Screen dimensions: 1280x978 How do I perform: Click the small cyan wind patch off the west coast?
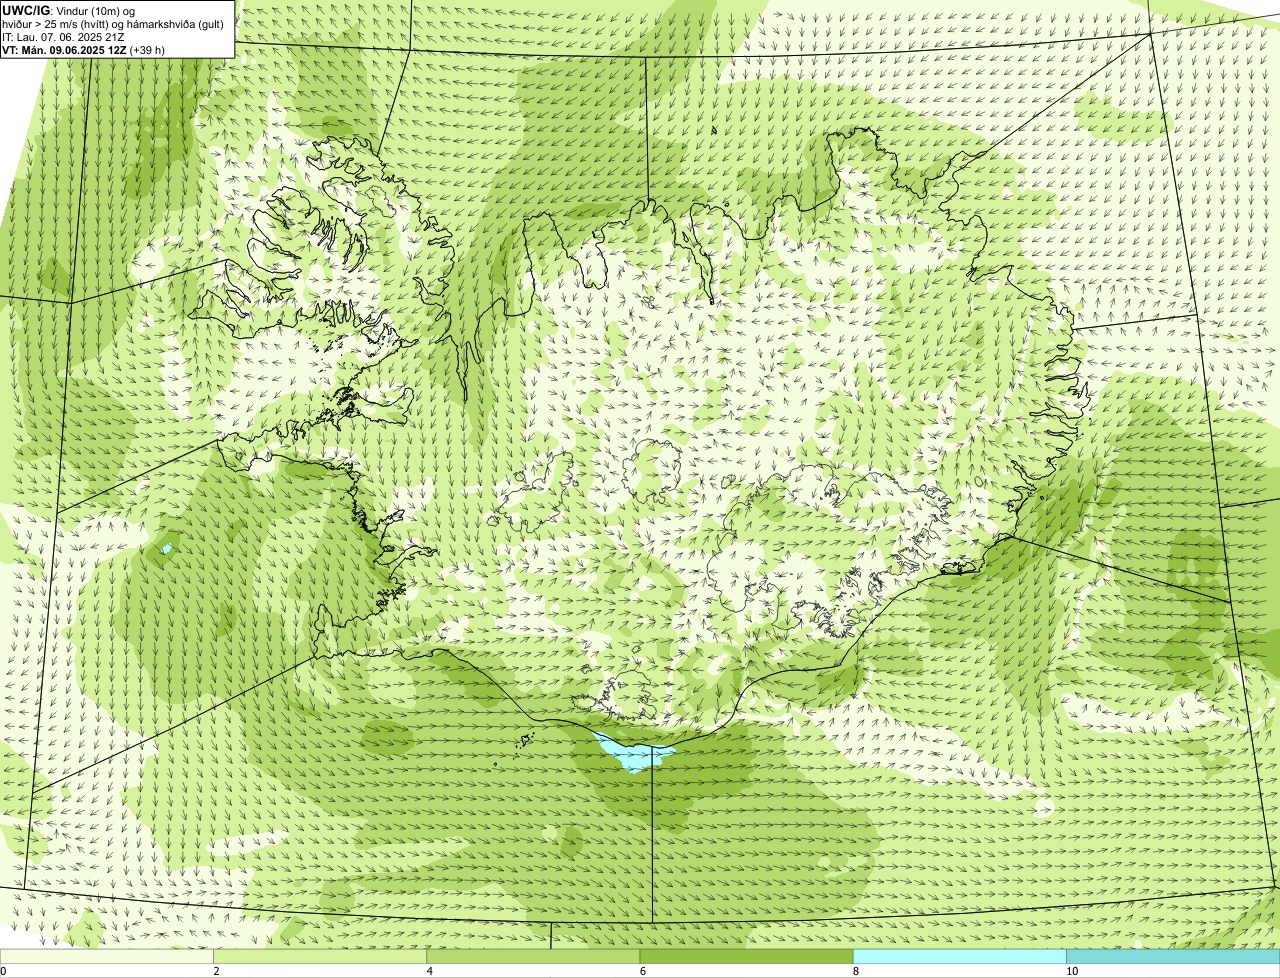pos(166,549)
